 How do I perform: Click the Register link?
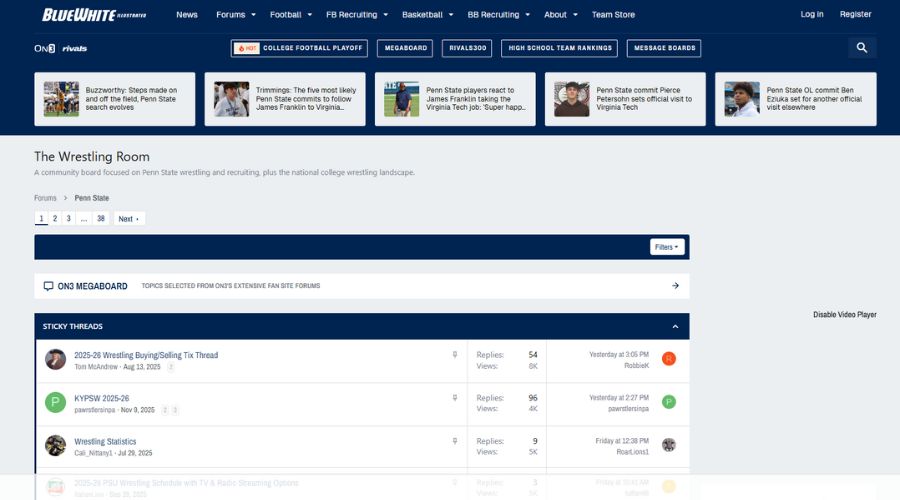point(855,14)
